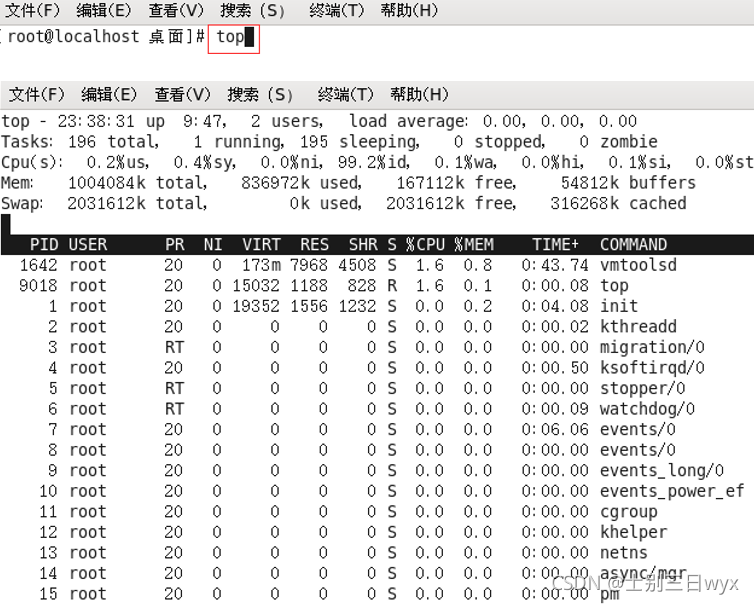
Task: Click '316268k cached' value
Action: pyautogui.click(x=619, y=204)
